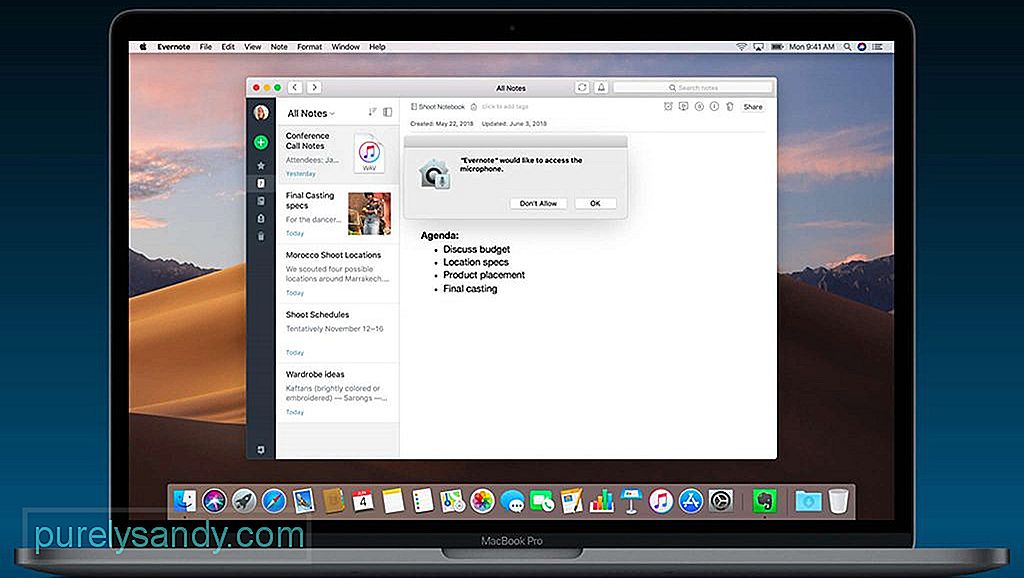This screenshot has width=1024, height=578.
Task: Expand the All Notes dropdown heading
Action: 311,113
